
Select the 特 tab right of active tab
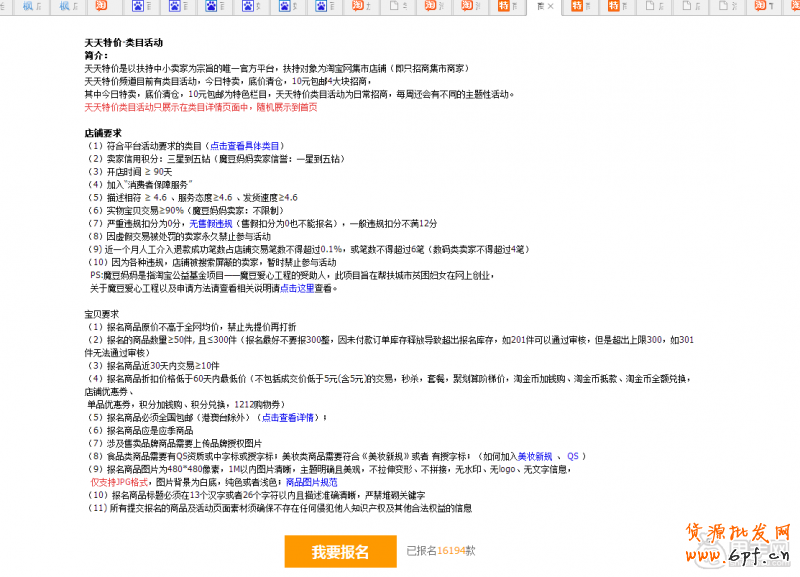pos(577,7)
